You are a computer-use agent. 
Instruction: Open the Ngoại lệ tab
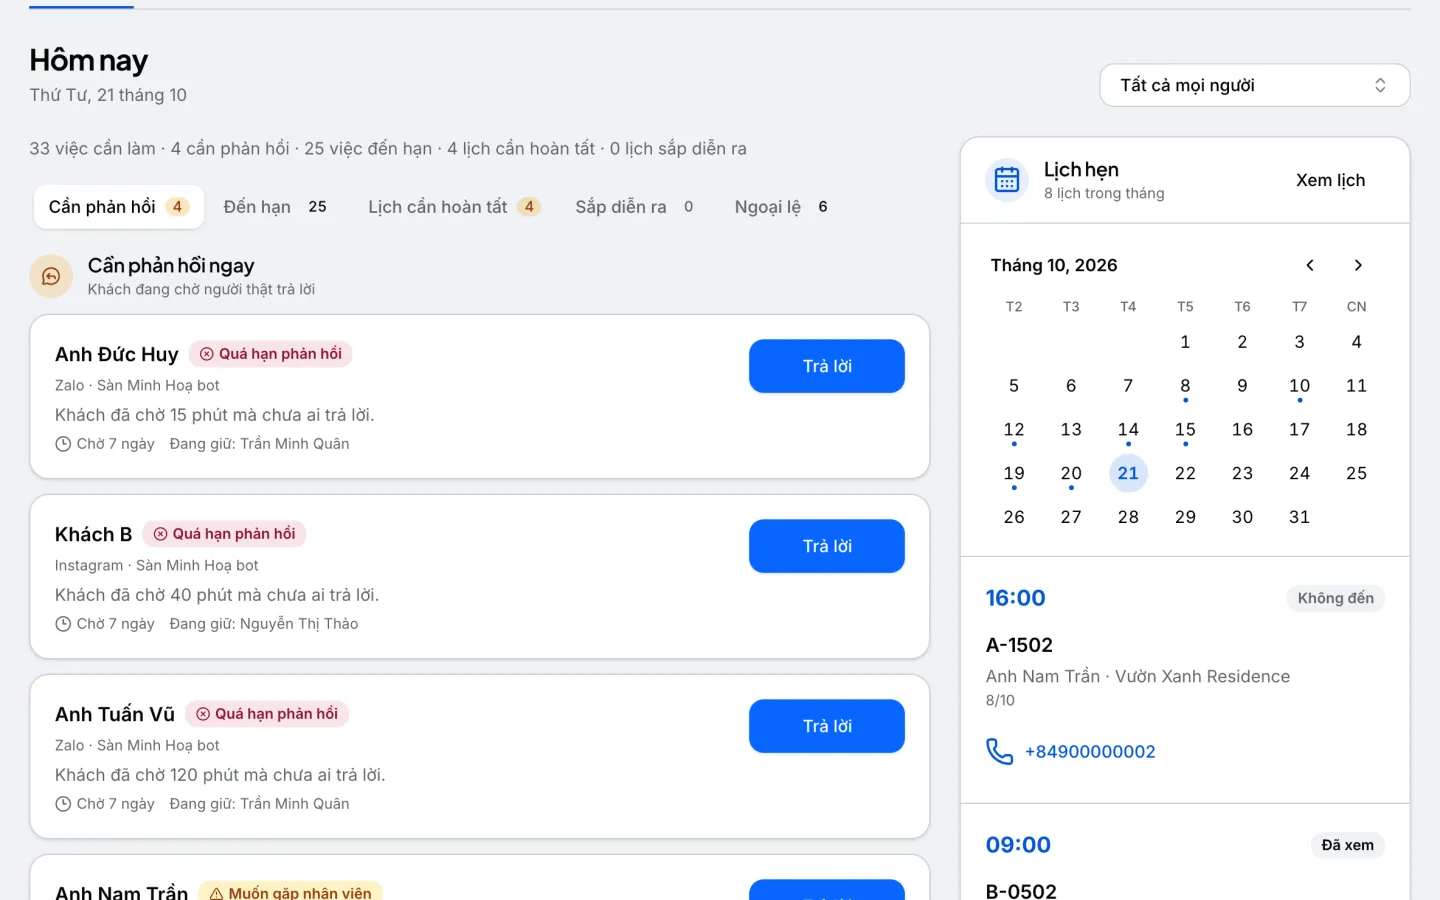[781, 207]
